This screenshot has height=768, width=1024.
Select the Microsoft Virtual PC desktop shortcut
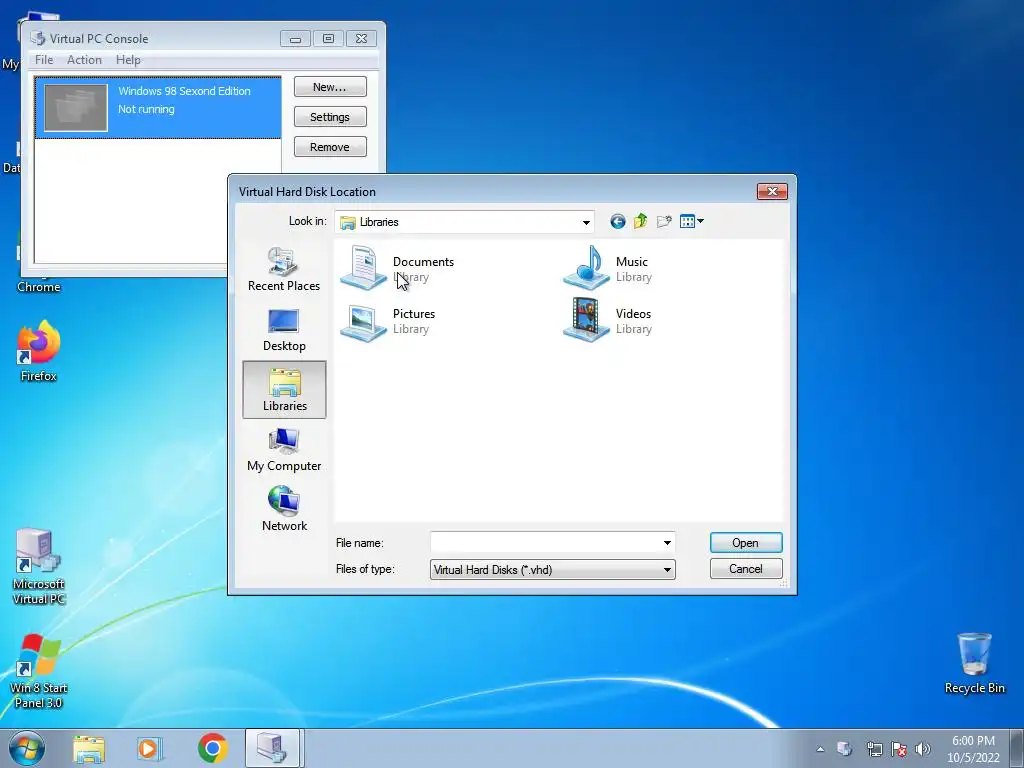[x=39, y=567]
